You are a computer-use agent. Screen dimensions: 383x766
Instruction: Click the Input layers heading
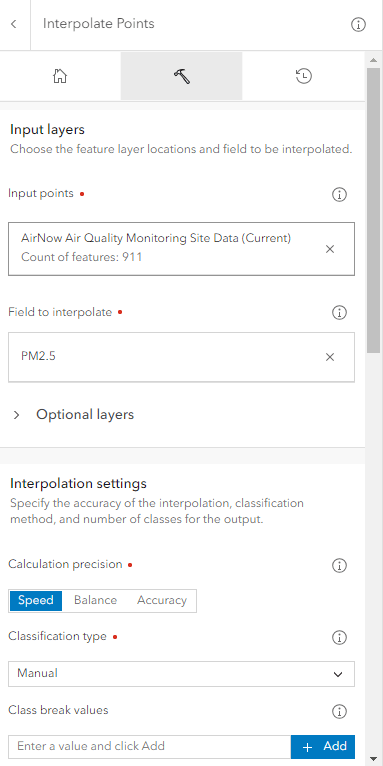(x=47, y=129)
